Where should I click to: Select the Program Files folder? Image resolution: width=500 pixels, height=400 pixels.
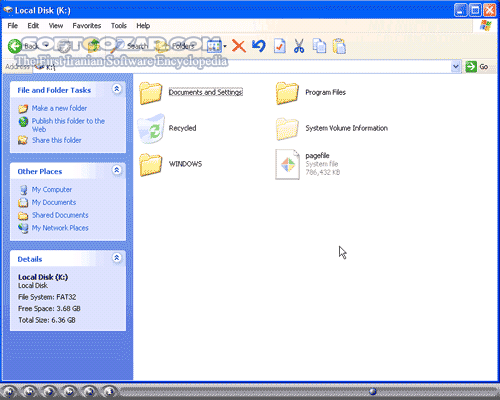click(x=311, y=93)
